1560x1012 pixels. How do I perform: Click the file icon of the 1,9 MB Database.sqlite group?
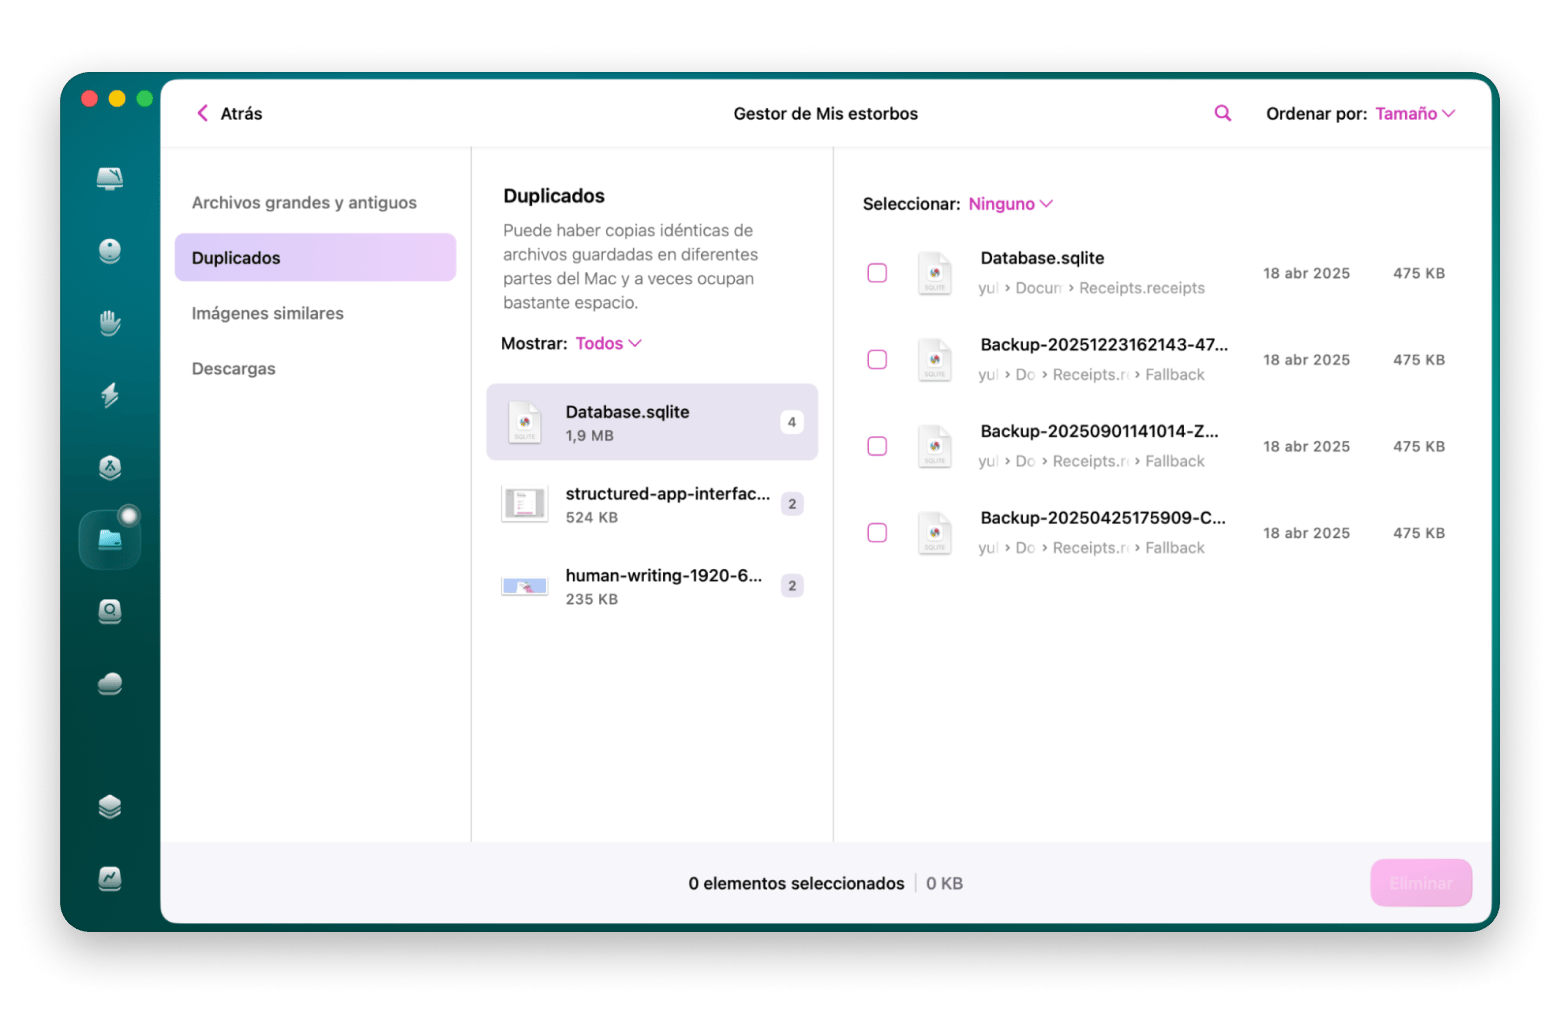tap(525, 422)
